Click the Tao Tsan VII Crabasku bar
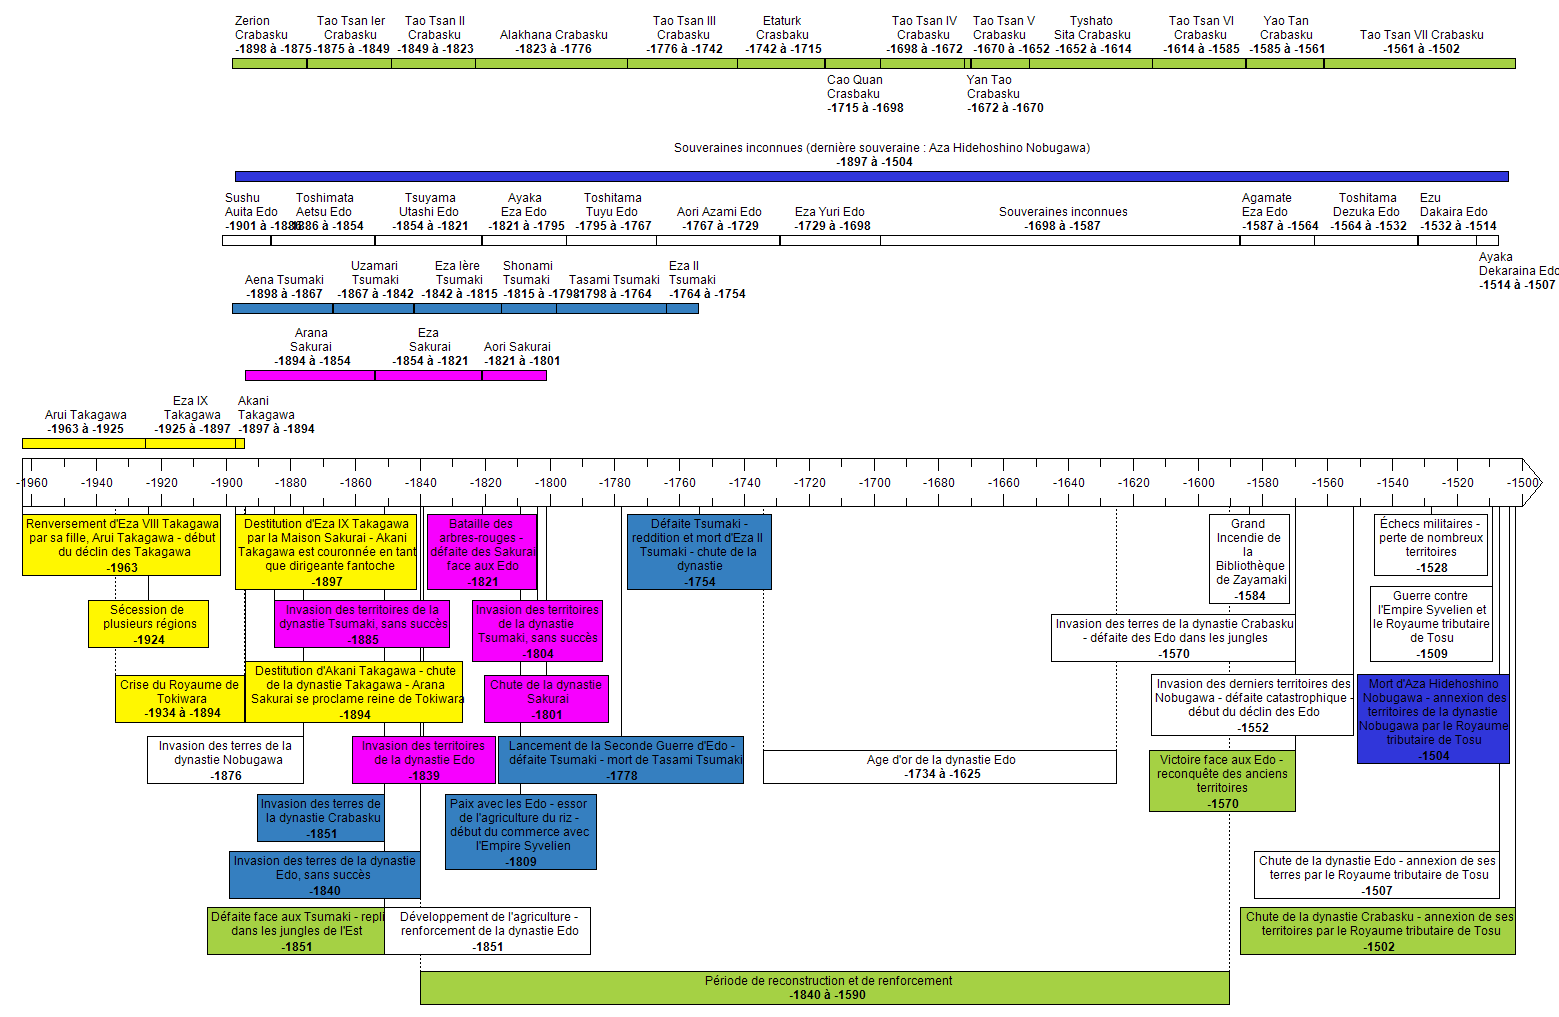The image size is (1559, 1017). [1420, 64]
